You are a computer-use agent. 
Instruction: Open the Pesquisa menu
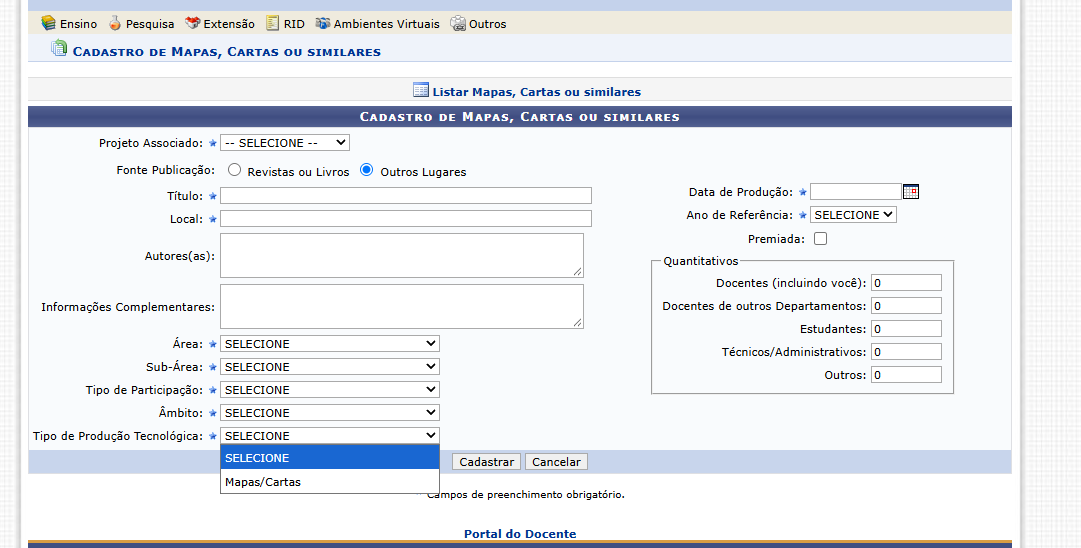tap(150, 24)
